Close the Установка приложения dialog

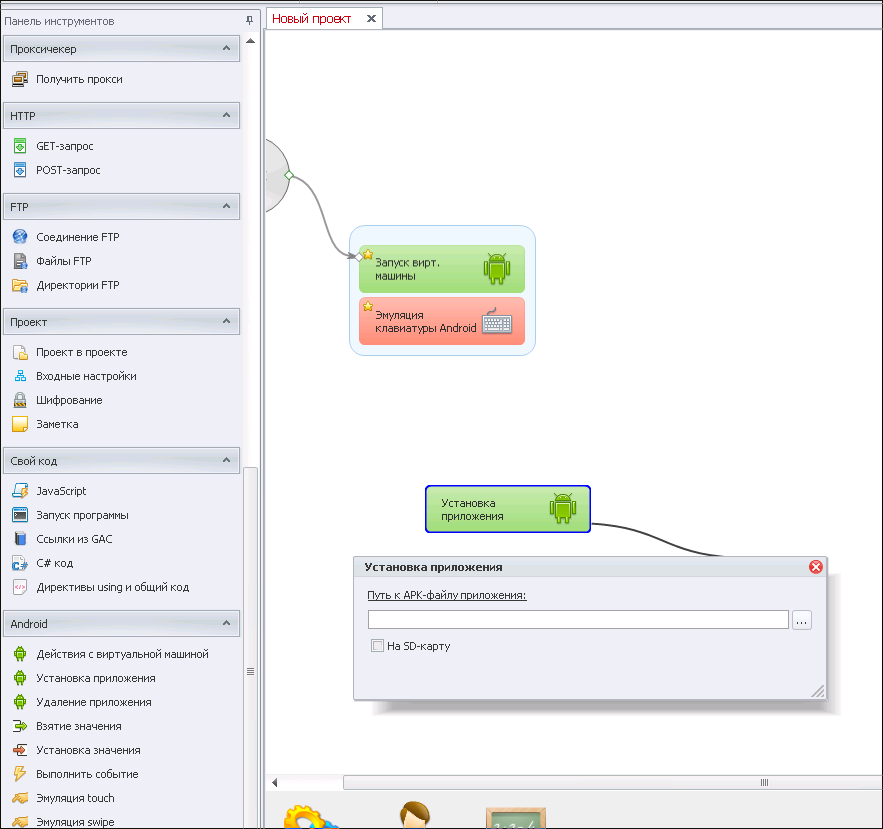coord(815,567)
